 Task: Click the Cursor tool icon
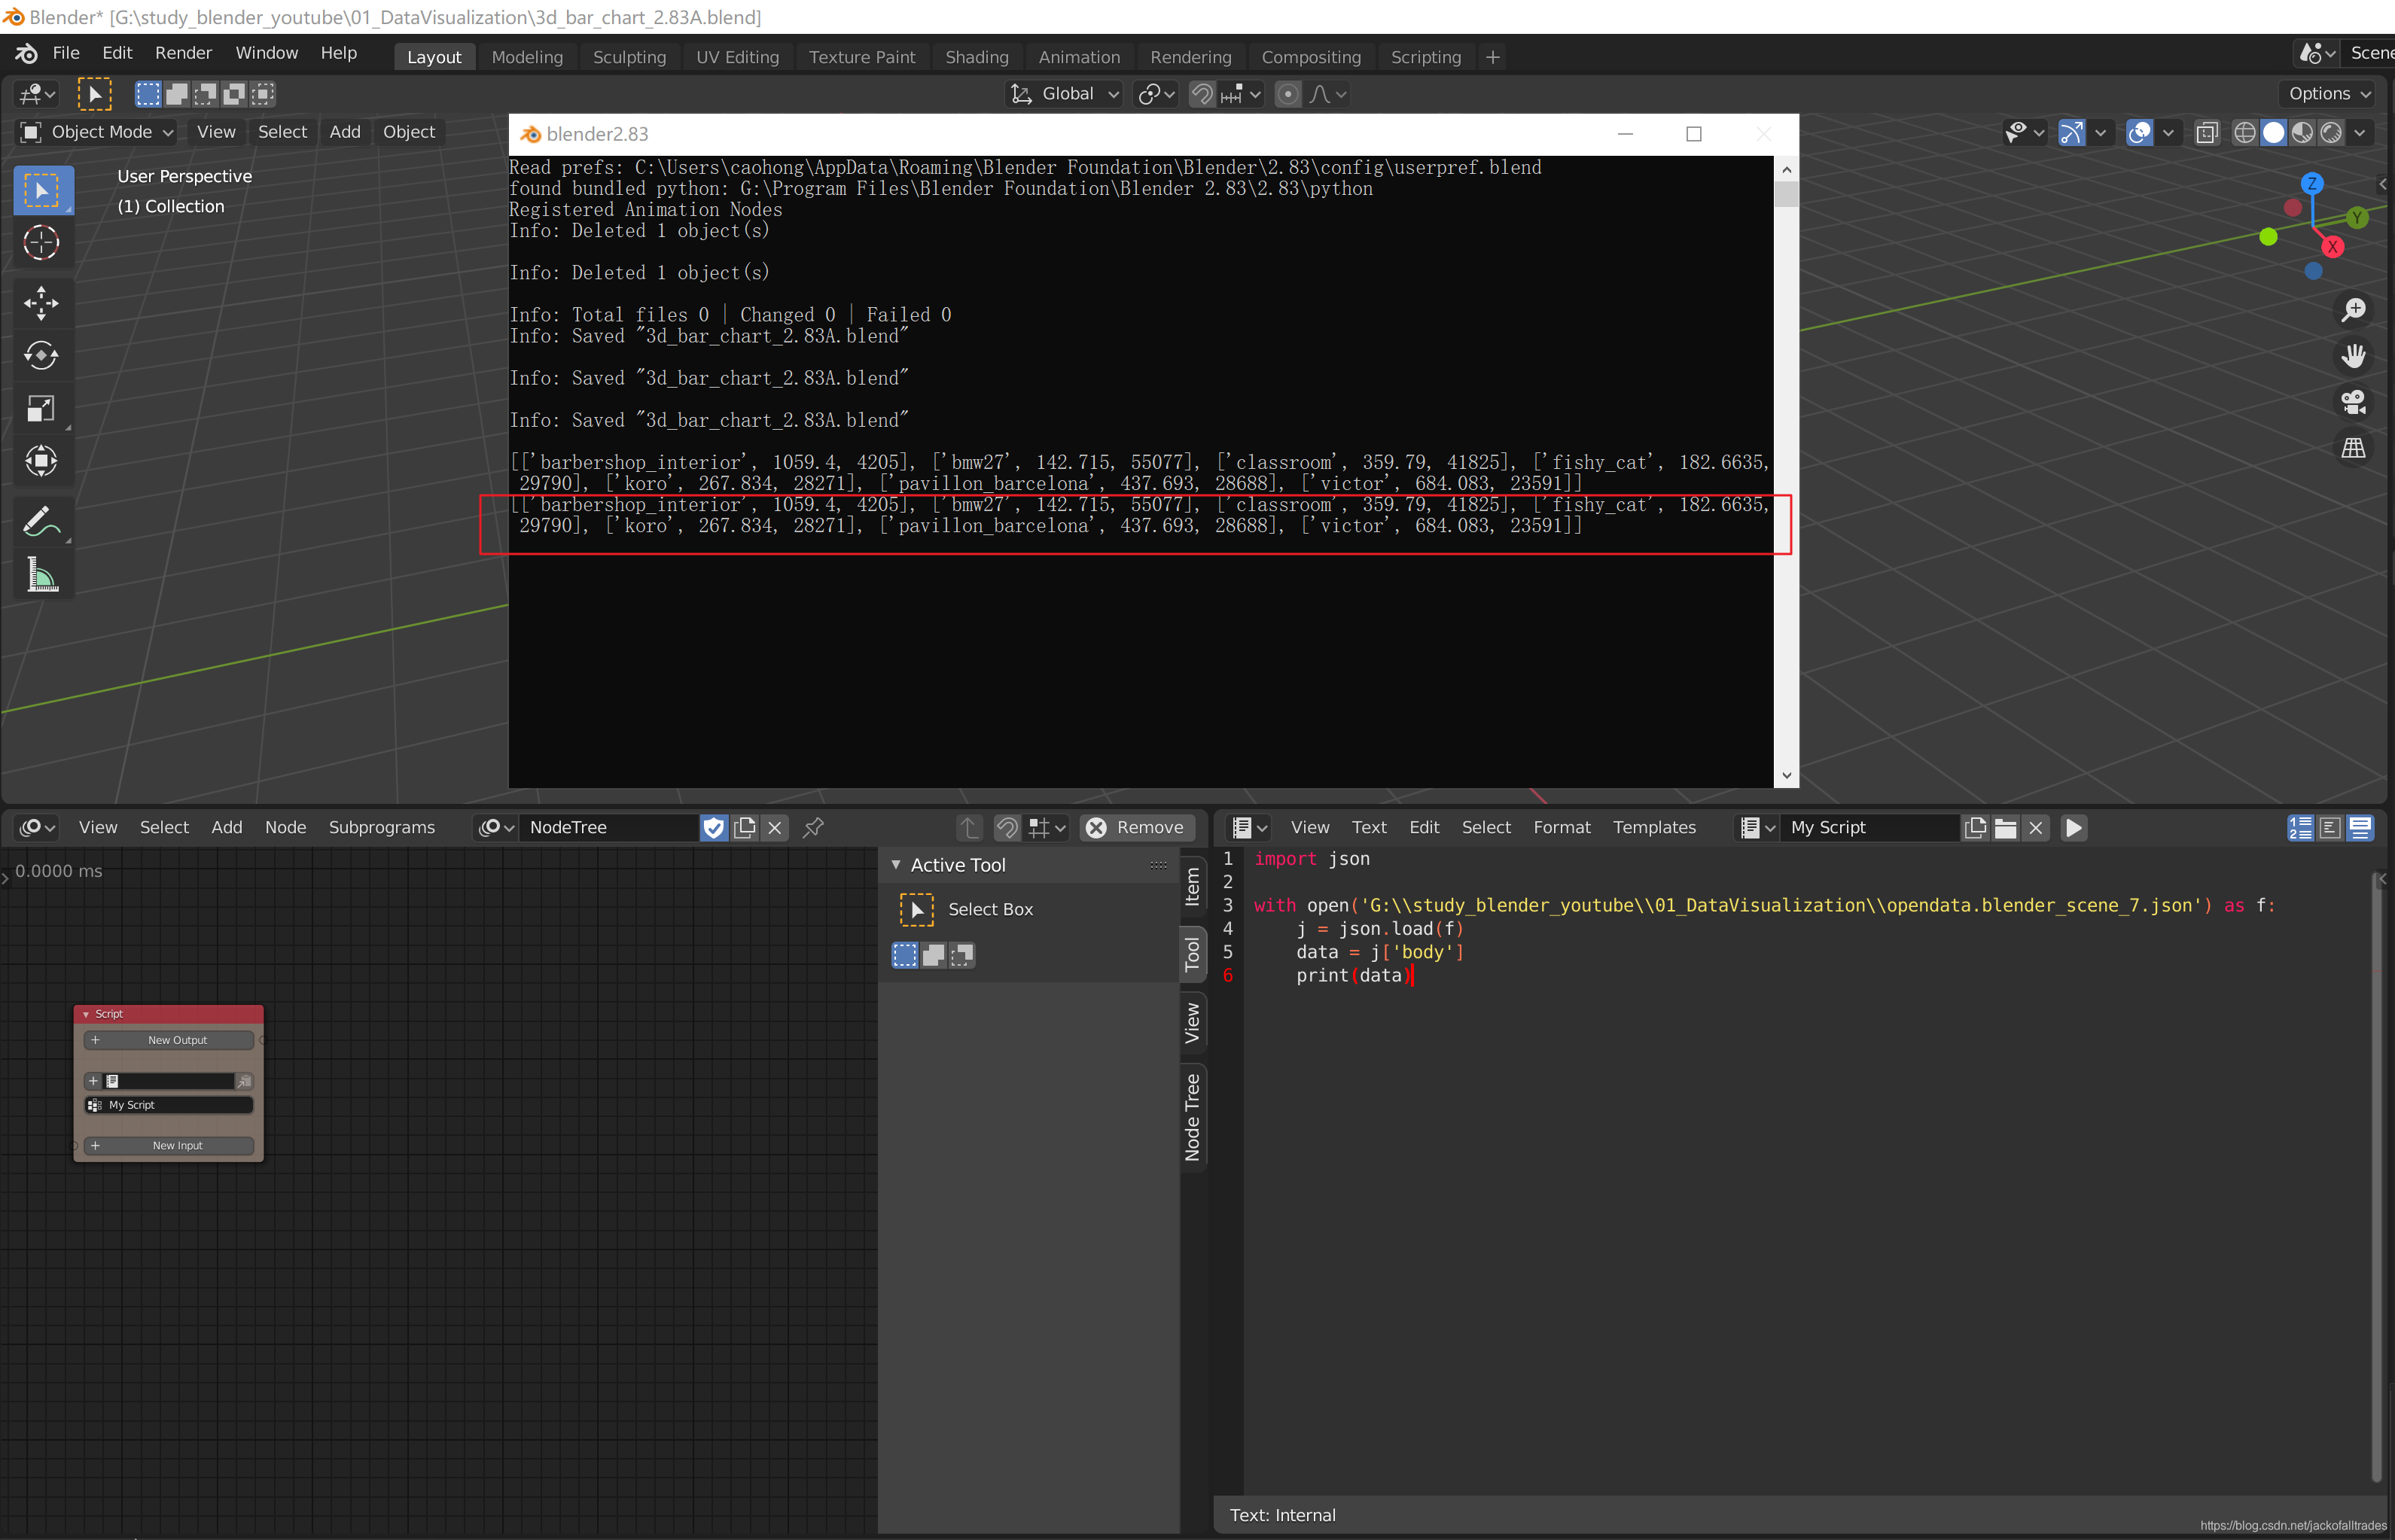(x=41, y=243)
